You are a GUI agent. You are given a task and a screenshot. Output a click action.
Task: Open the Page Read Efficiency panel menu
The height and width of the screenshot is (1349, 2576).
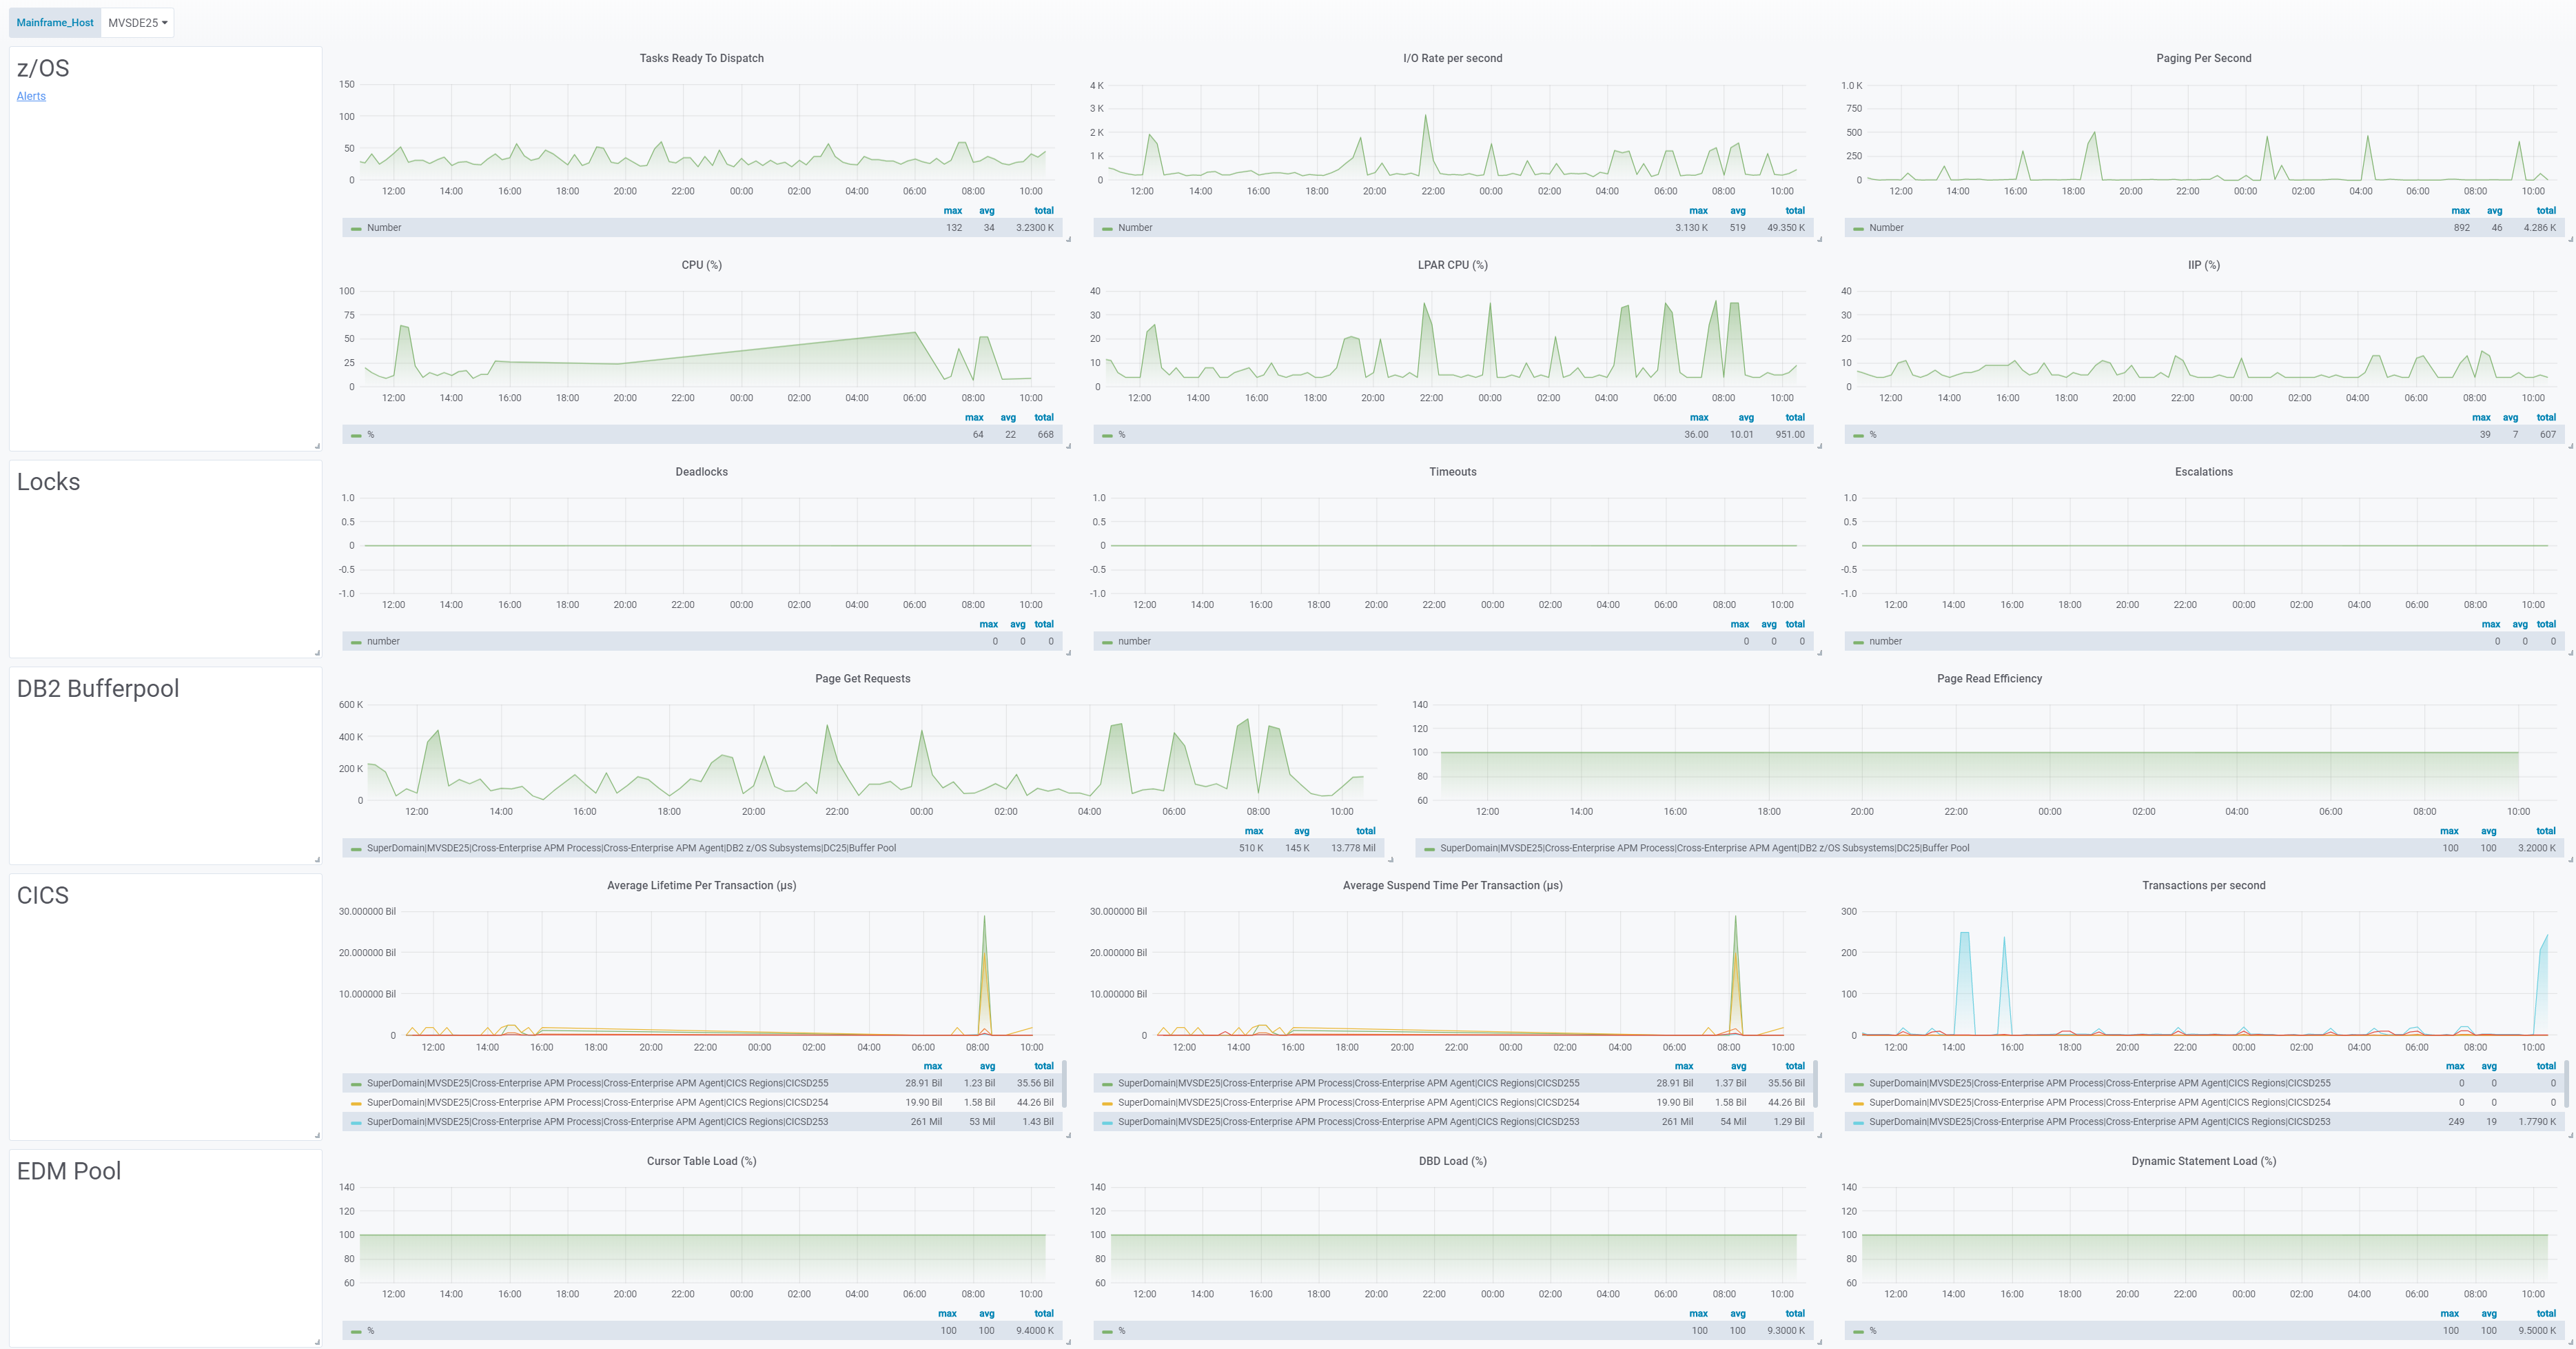point(1989,679)
